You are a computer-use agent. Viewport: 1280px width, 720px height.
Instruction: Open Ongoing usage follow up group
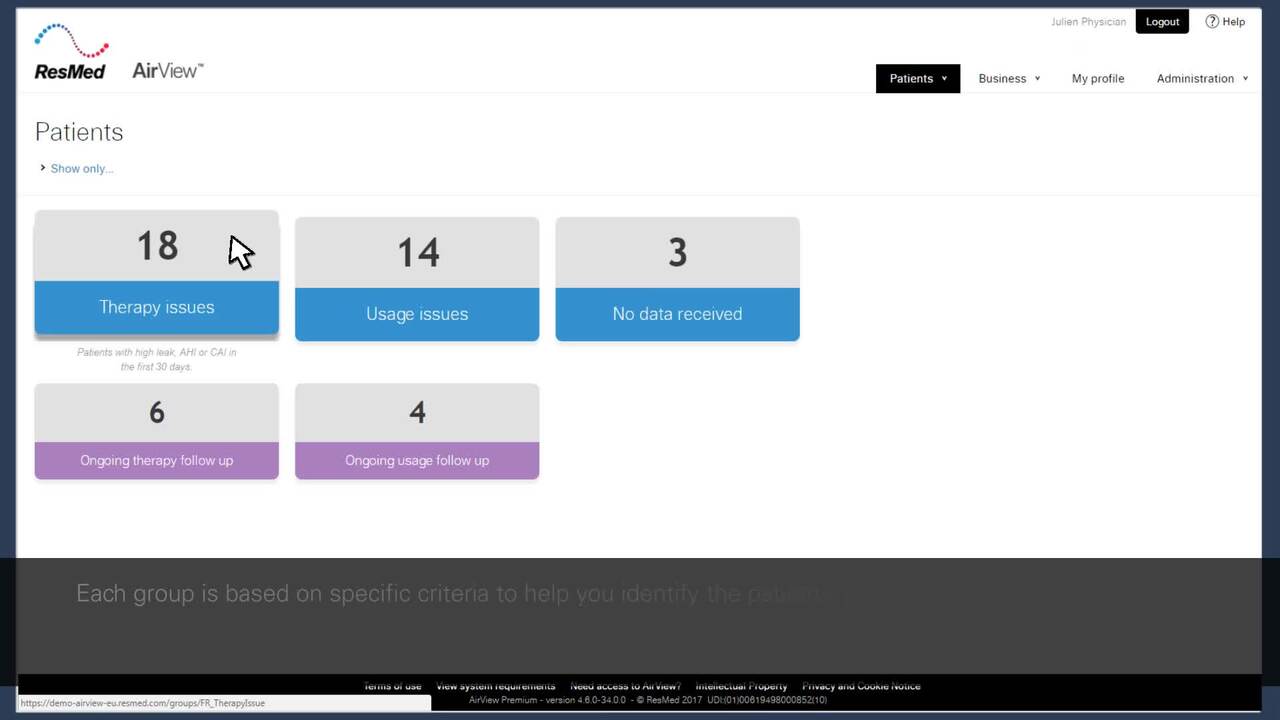(417, 431)
